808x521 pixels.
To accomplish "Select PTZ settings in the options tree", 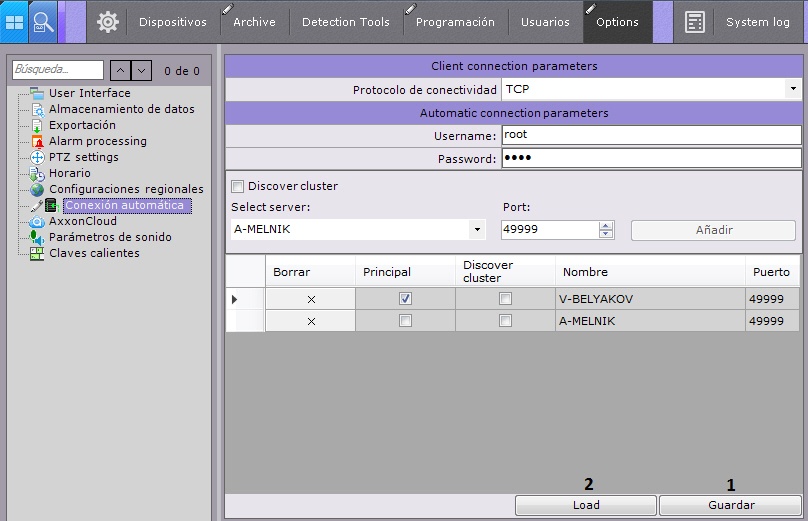I will click(83, 157).
